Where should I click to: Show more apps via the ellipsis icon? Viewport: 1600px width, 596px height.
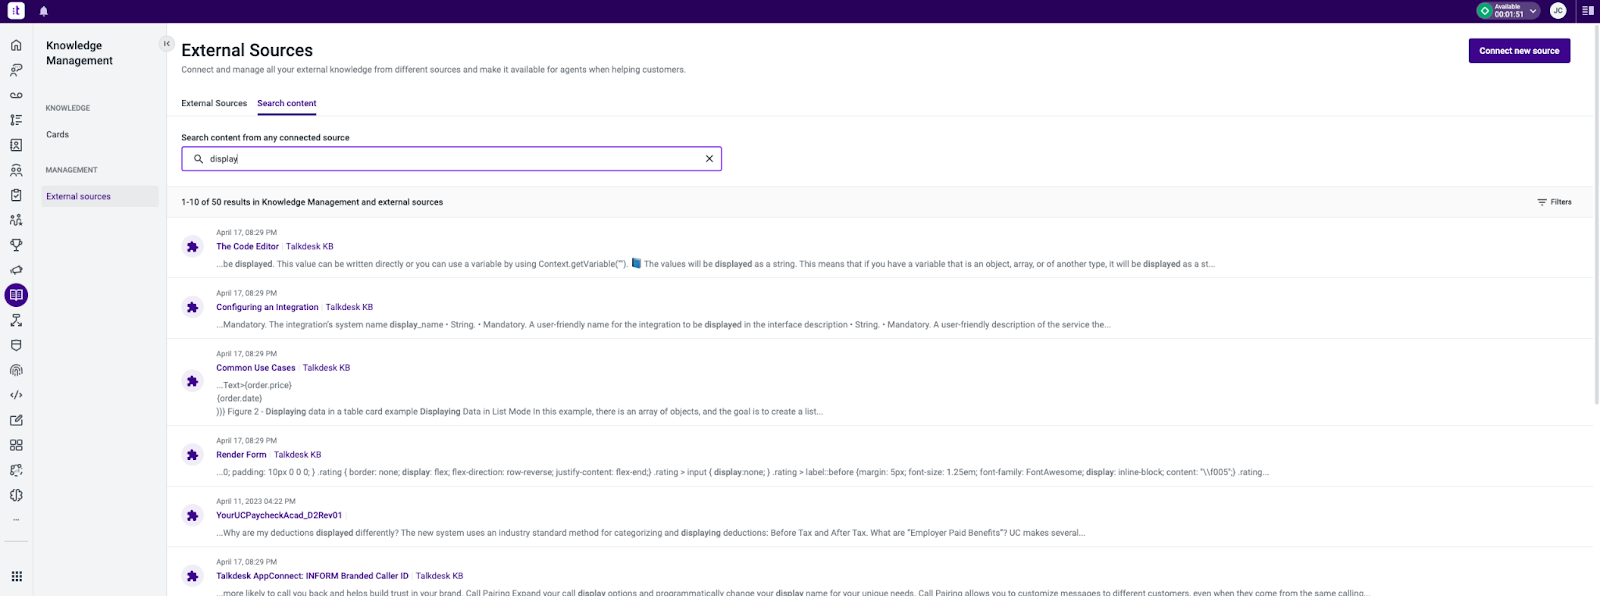point(16,519)
